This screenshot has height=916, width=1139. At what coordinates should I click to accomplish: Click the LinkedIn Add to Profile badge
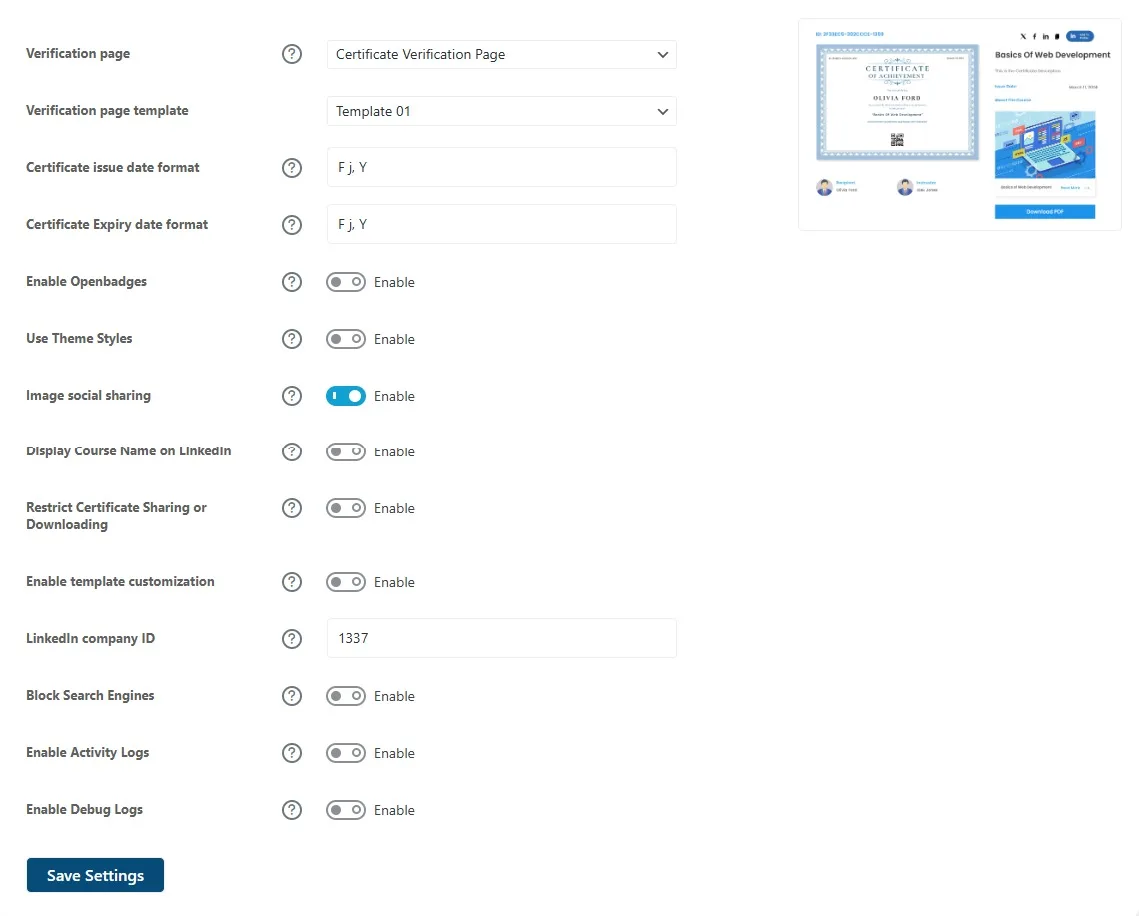1080,36
